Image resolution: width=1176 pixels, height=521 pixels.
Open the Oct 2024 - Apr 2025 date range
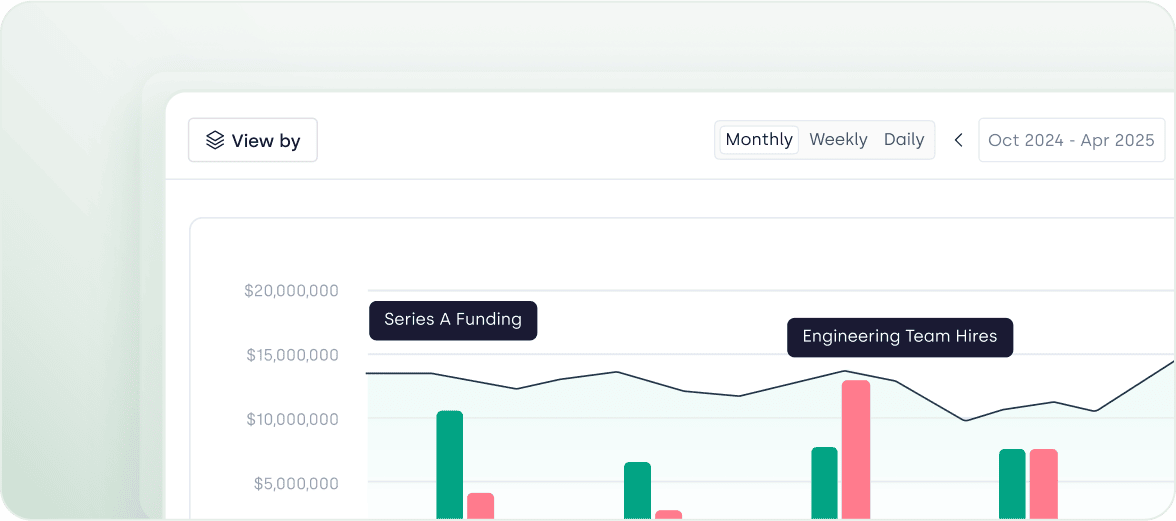pos(1072,140)
